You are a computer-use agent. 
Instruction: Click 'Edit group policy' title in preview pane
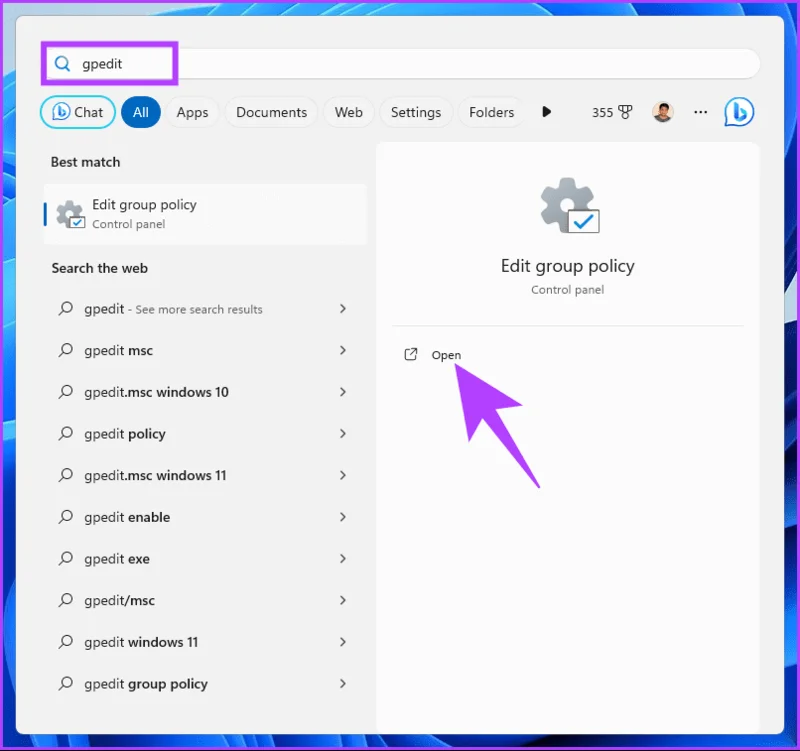(x=567, y=266)
